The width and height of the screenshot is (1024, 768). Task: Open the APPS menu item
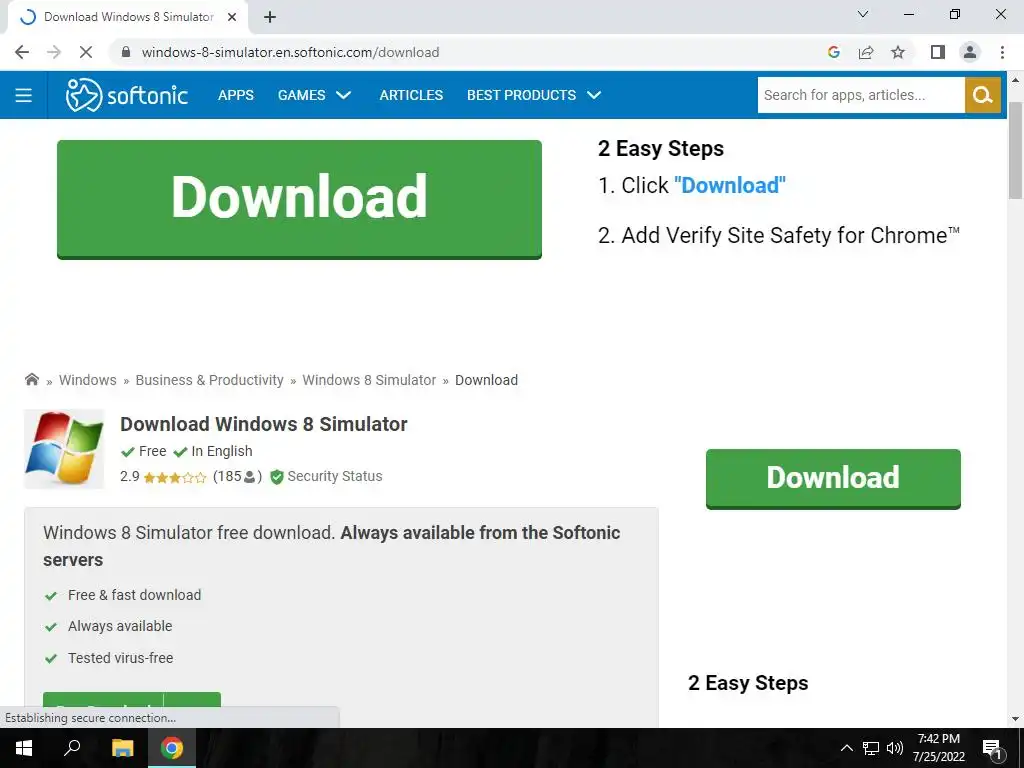(236, 95)
